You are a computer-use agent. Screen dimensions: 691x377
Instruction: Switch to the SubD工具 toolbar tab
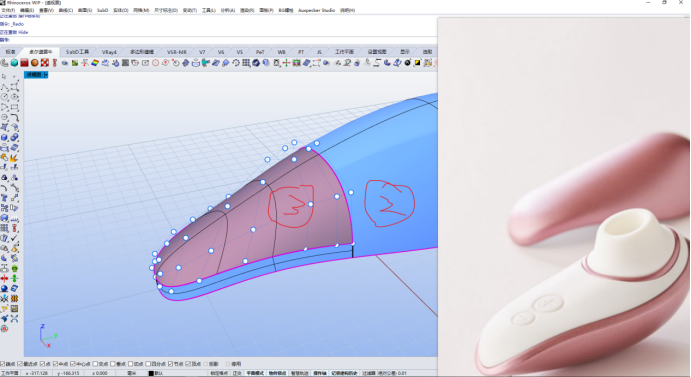[x=77, y=52]
